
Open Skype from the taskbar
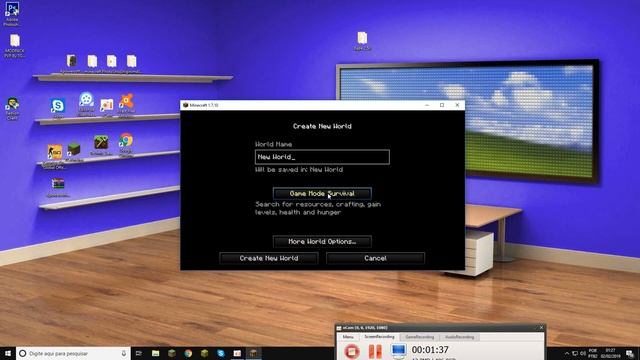pyautogui.click(x=221, y=353)
